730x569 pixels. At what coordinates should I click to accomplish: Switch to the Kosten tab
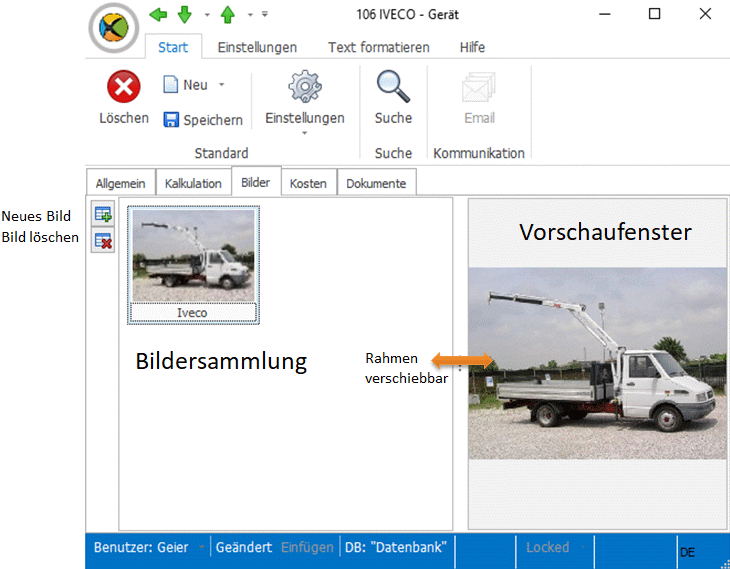pos(308,183)
